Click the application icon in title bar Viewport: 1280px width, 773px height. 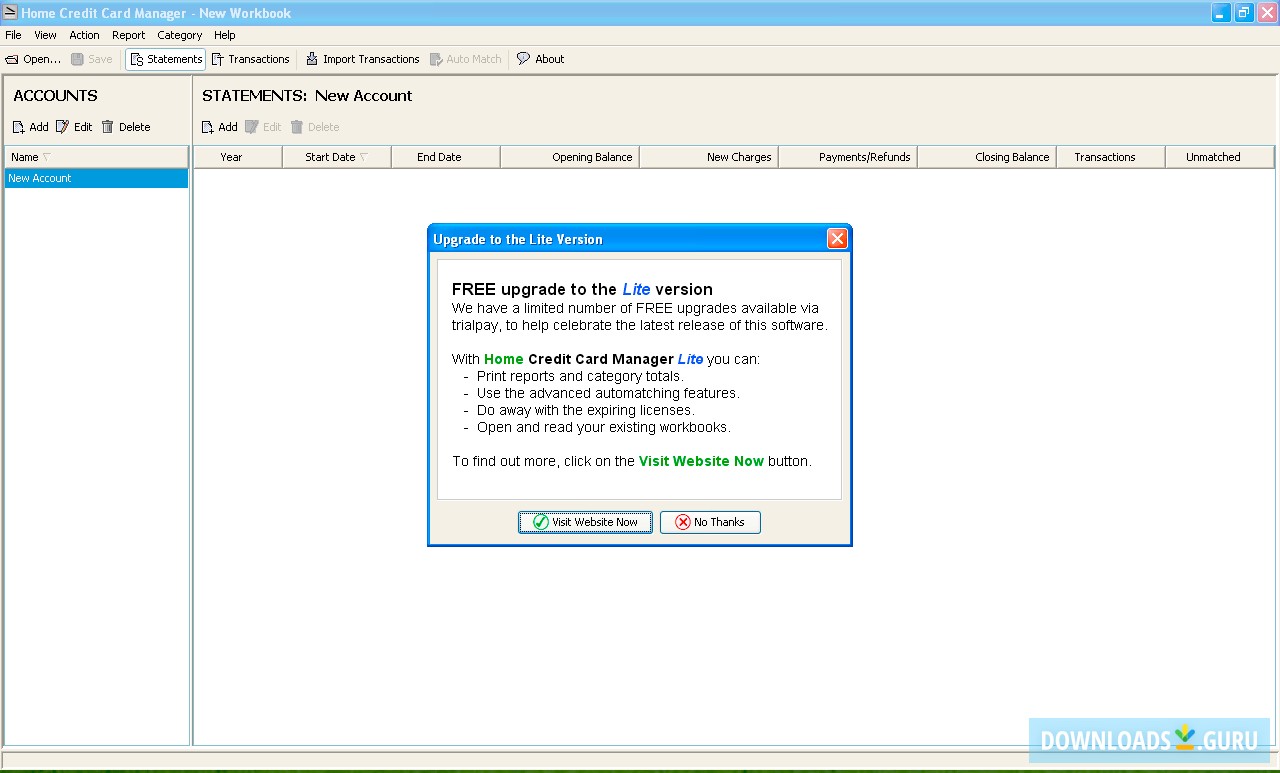10,13
